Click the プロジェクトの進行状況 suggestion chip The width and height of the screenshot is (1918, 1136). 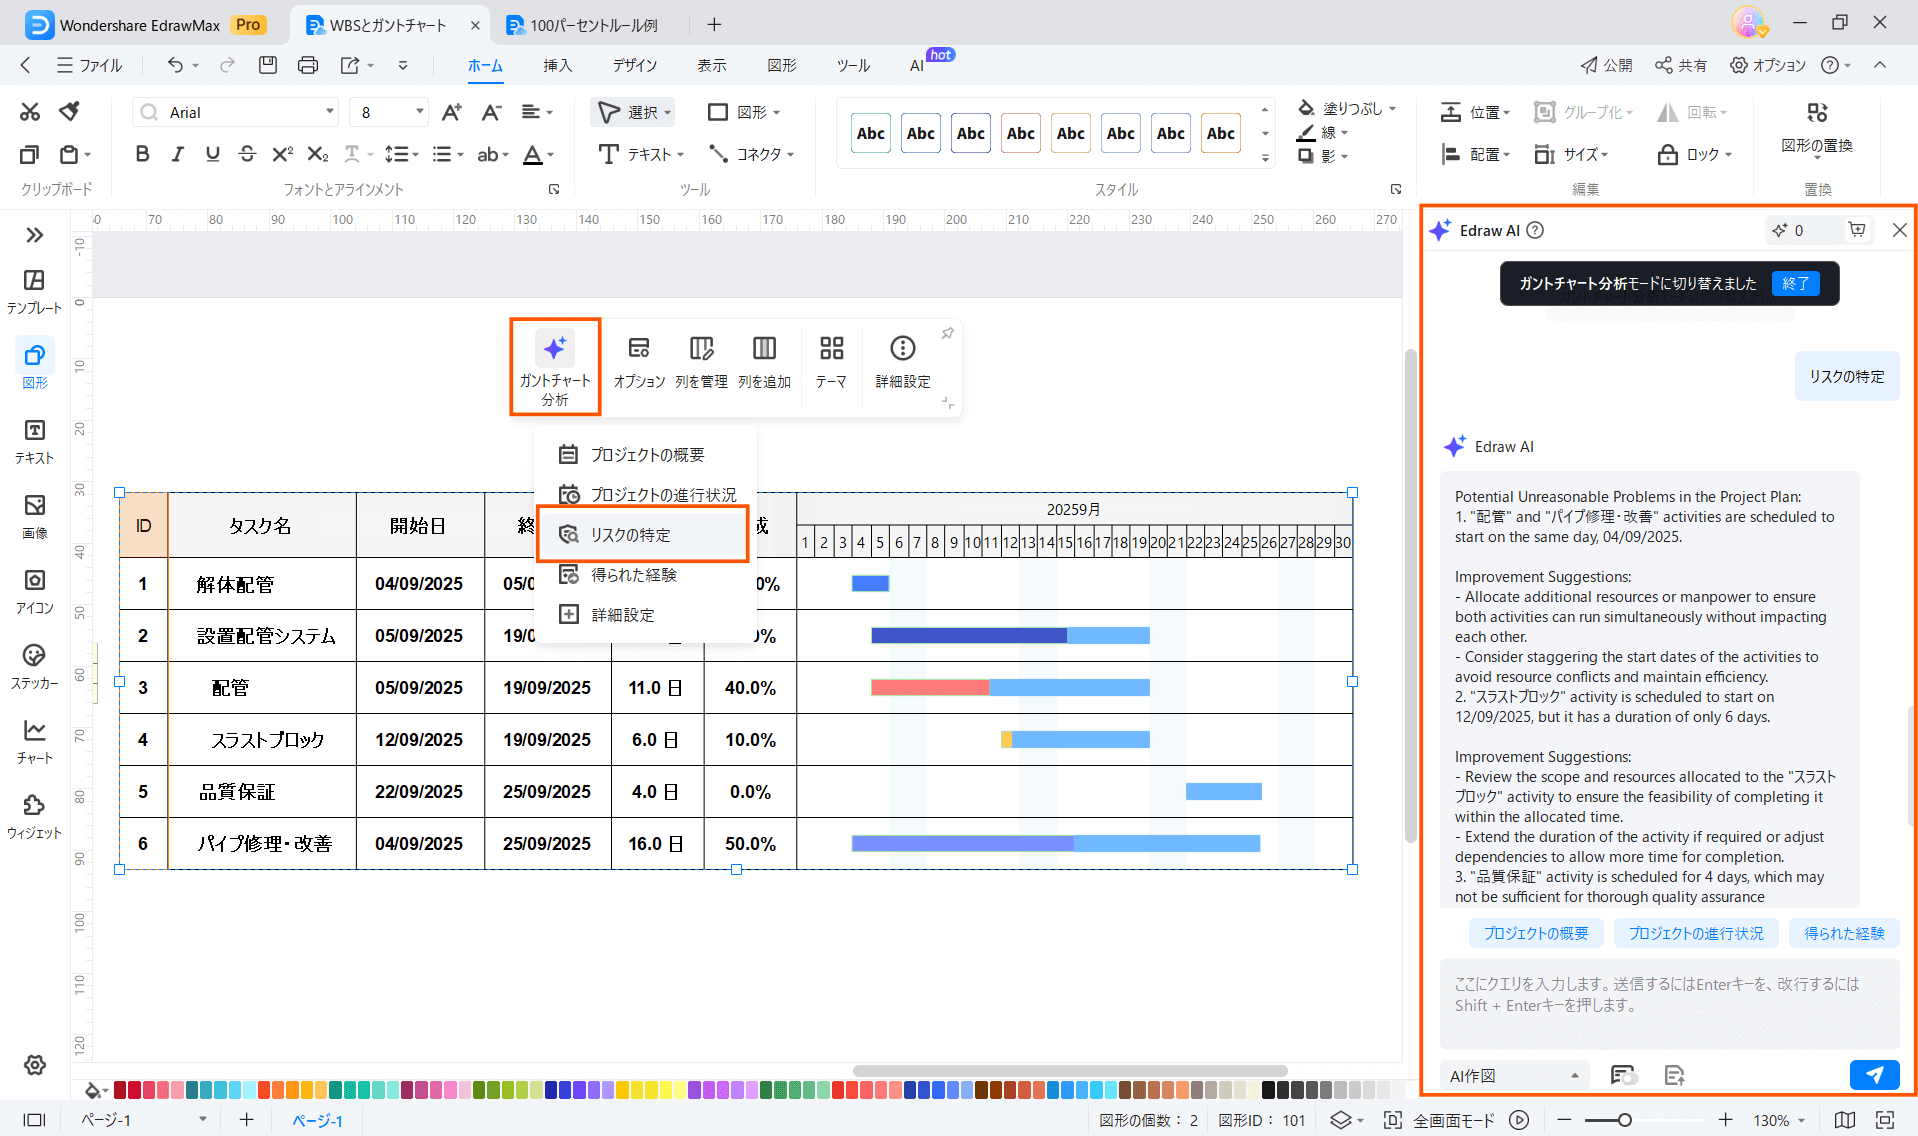point(1696,933)
